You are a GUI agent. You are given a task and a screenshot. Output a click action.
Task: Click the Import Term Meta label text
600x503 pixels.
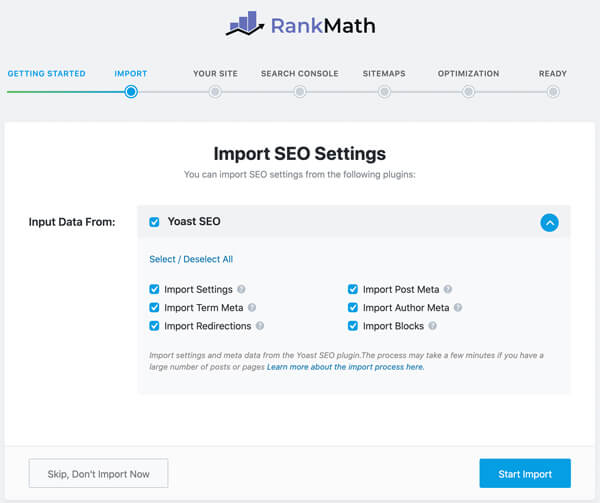(x=204, y=308)
